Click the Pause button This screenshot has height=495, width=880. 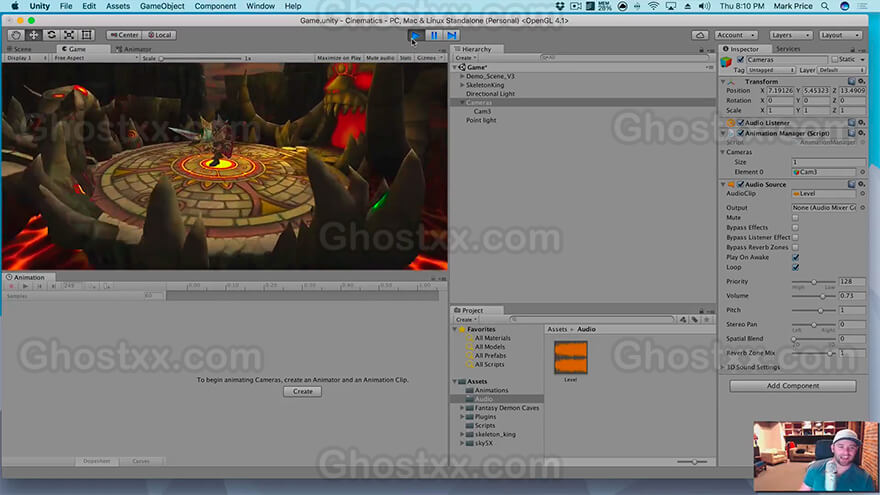434,35
